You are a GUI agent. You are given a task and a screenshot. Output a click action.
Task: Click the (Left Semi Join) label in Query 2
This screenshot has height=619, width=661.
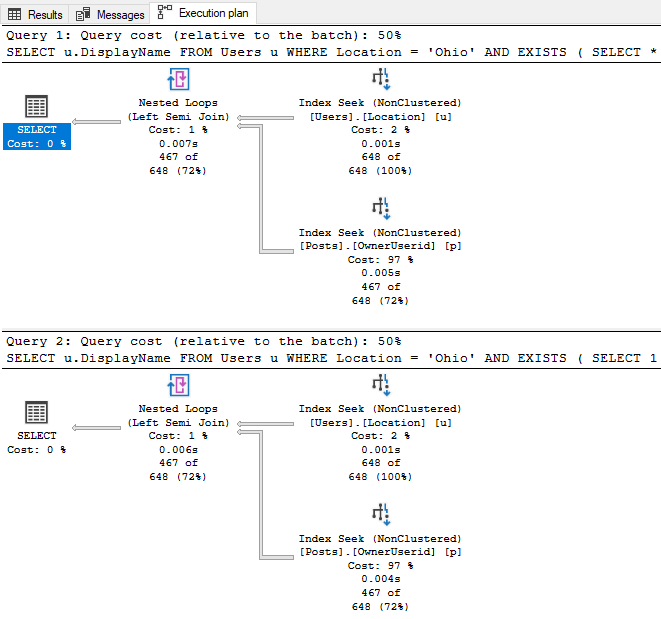(x=178, y=422)
